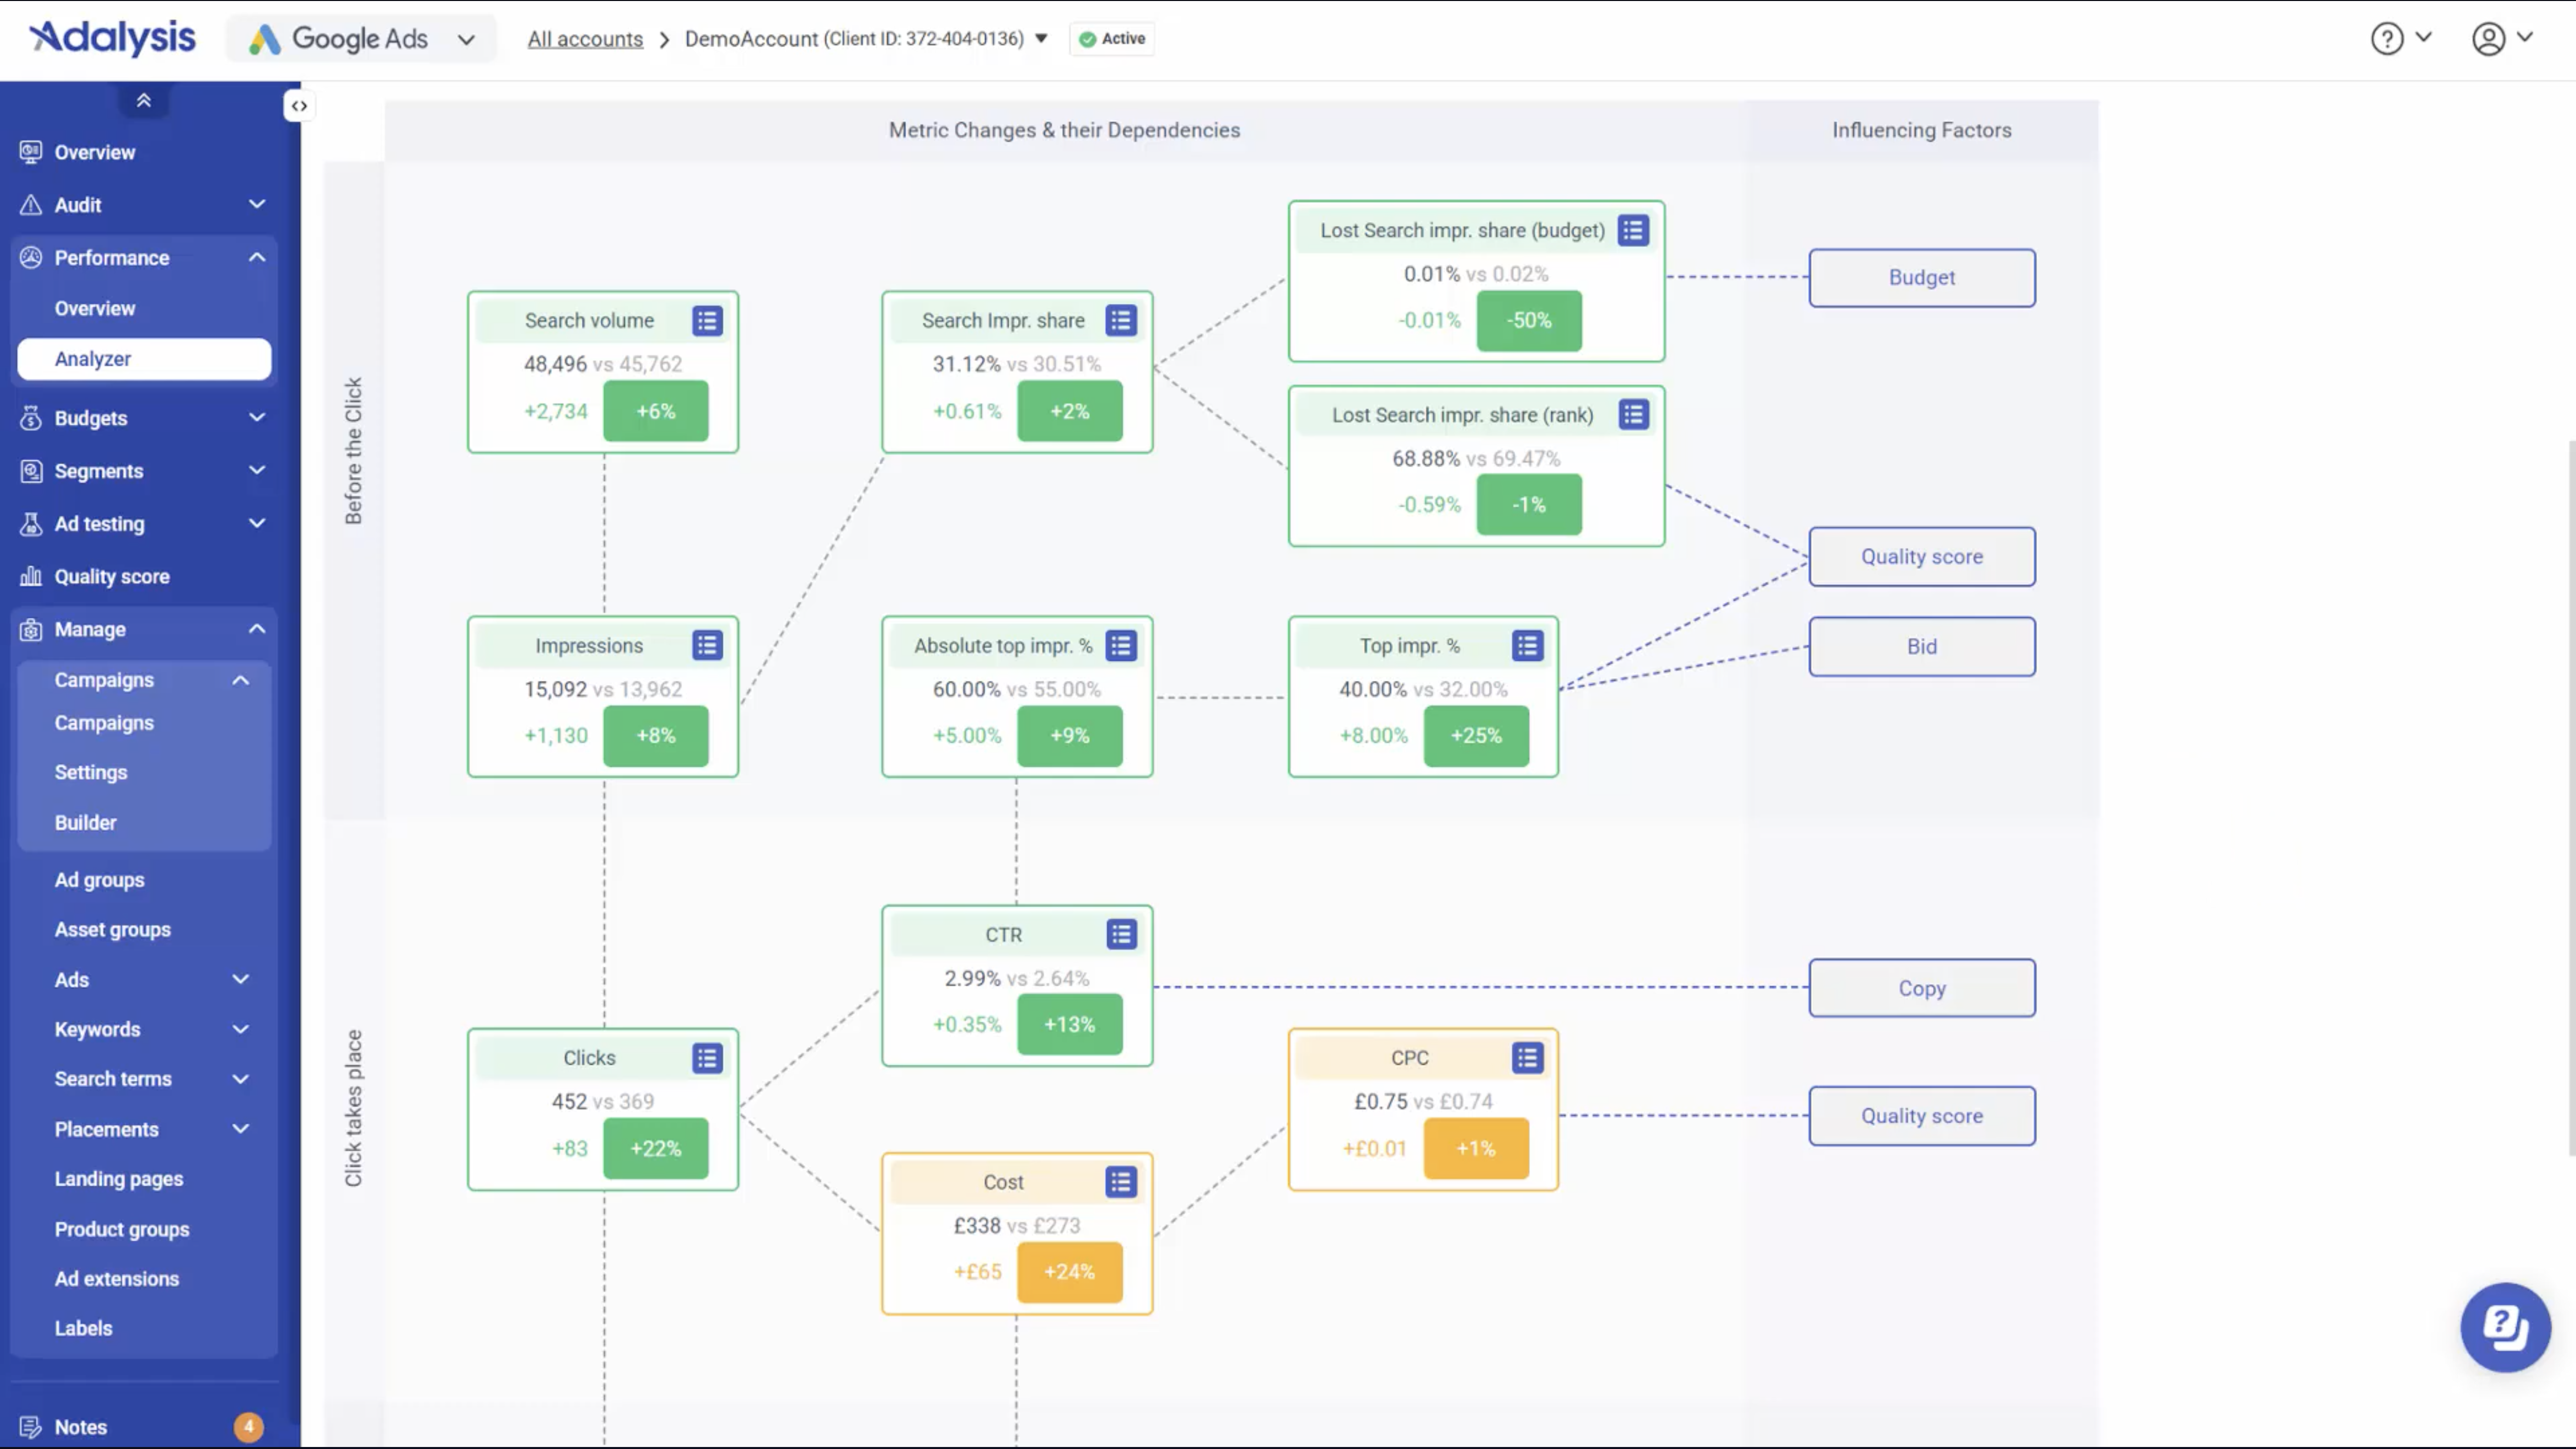Click the Quality score bar chart icon
This screenshot has width=2576, height=1449.
coord(31,576)
